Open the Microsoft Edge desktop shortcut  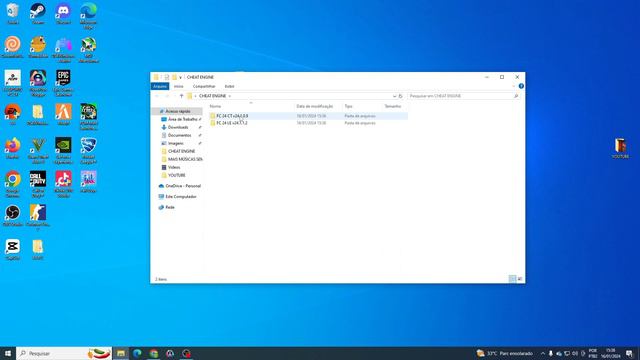coord(88,16)
